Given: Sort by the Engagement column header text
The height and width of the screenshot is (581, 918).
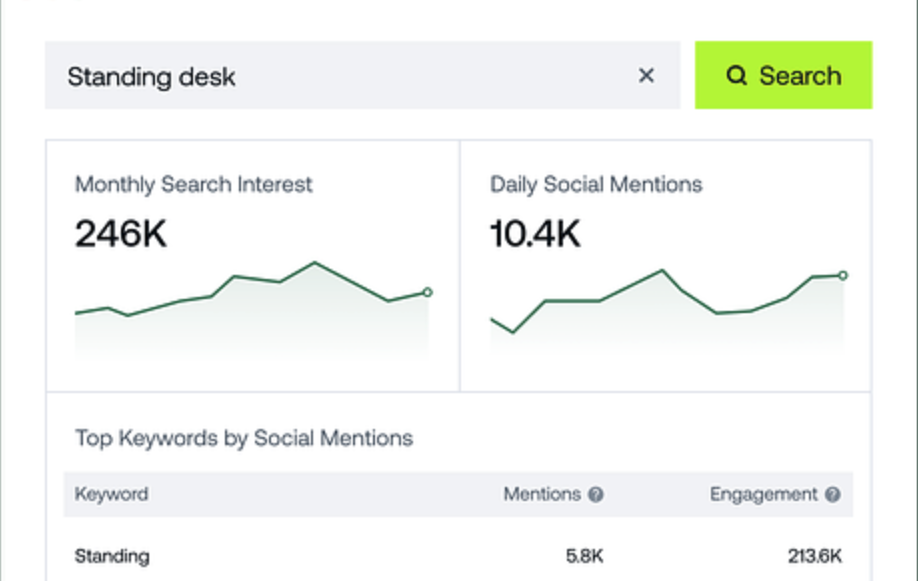Looking at the screenshot, I should coord(764,494).
